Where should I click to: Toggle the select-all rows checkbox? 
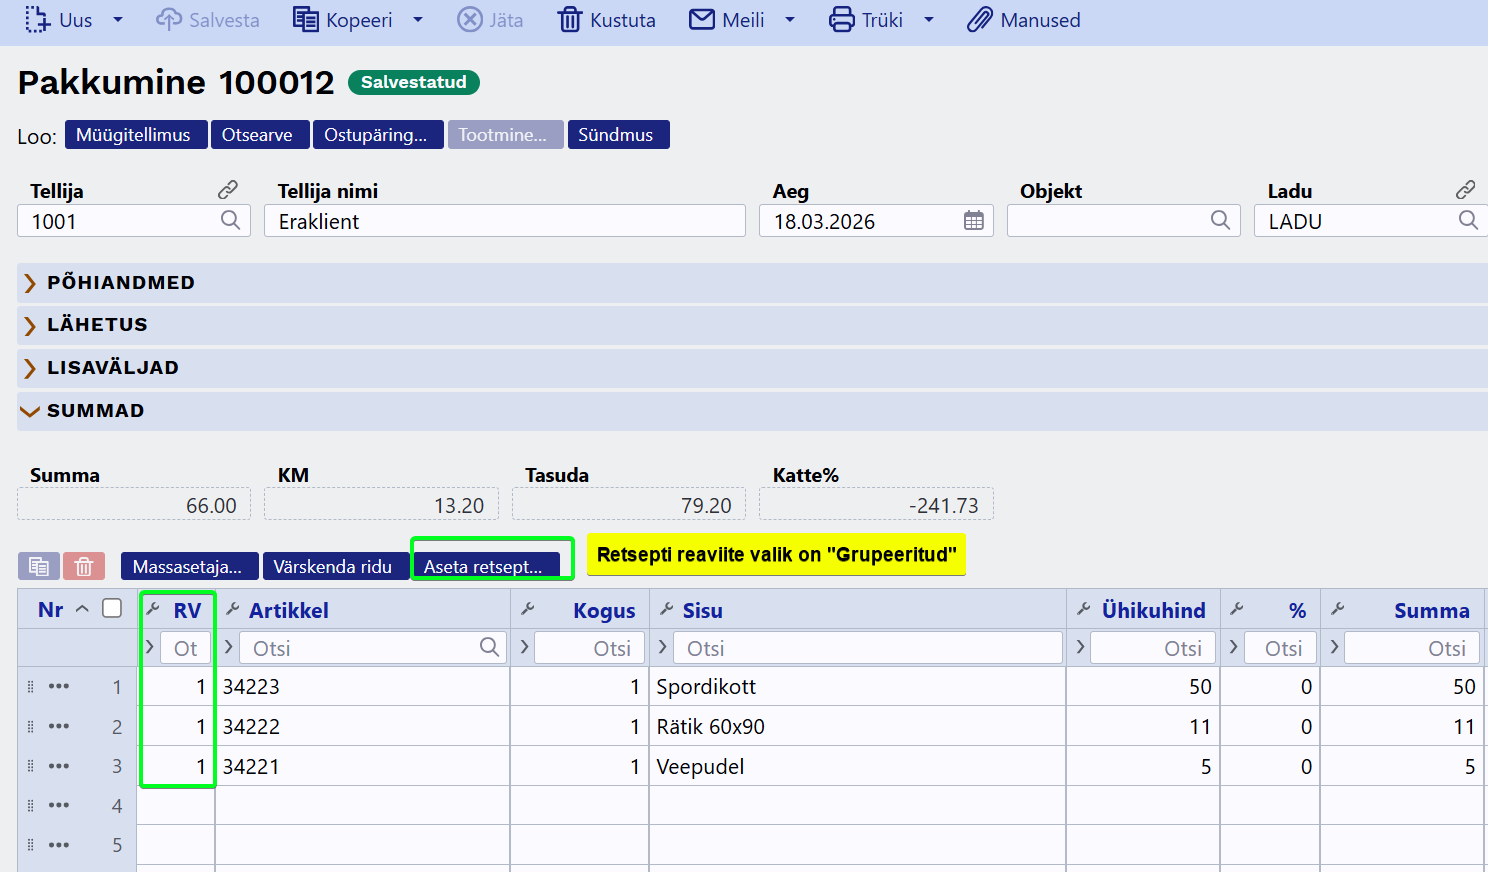pyautogui.click(x=112, y=609)
